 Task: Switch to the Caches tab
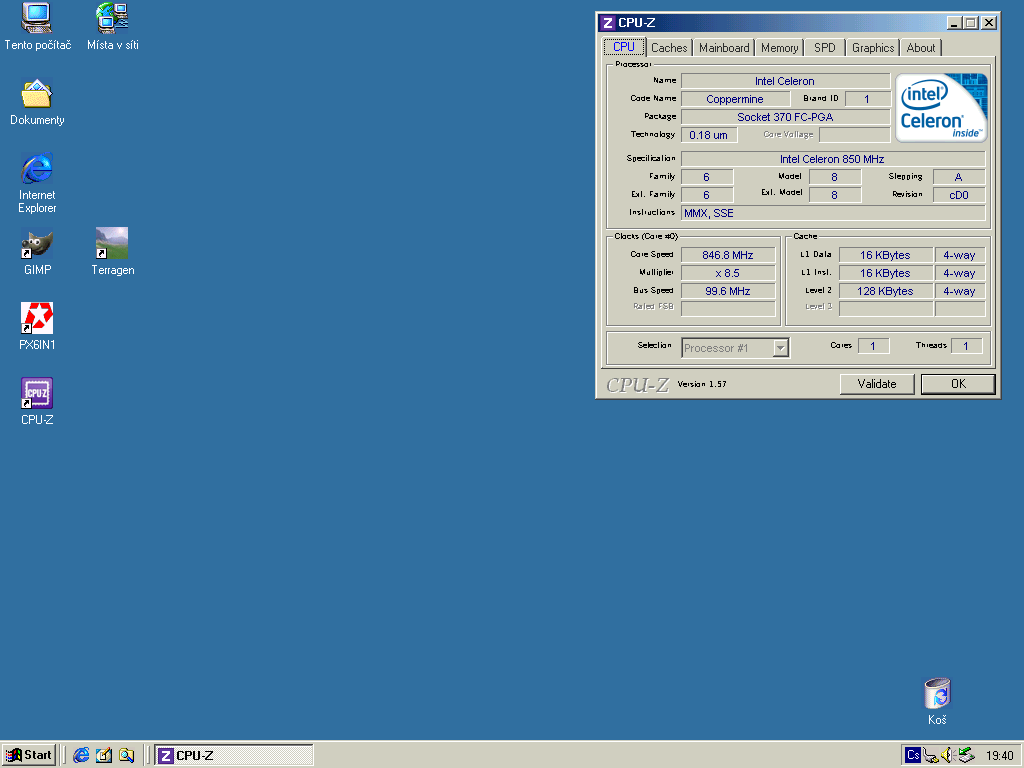pyautogui.click(x=669, y=48)
